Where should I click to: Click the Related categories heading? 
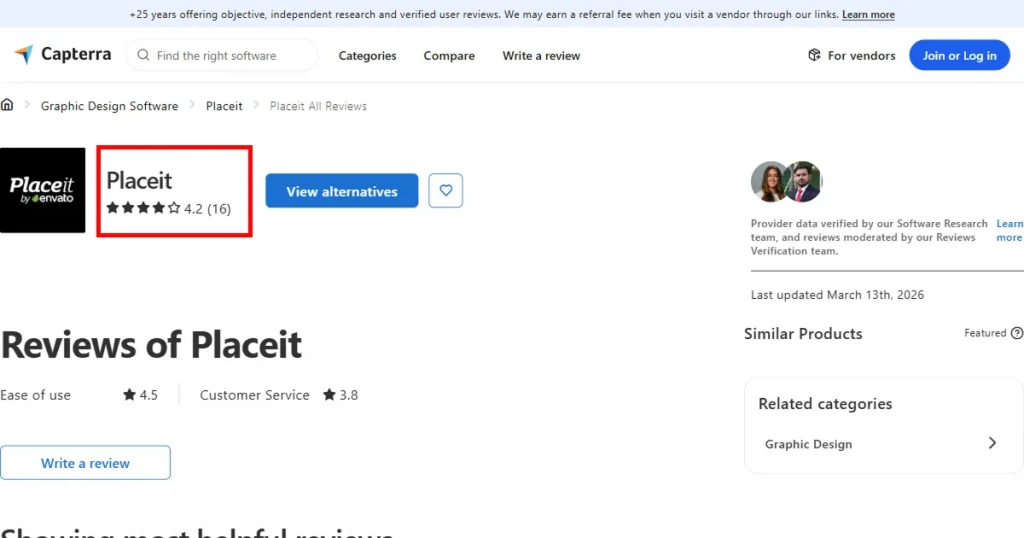(x=825, y=404)
